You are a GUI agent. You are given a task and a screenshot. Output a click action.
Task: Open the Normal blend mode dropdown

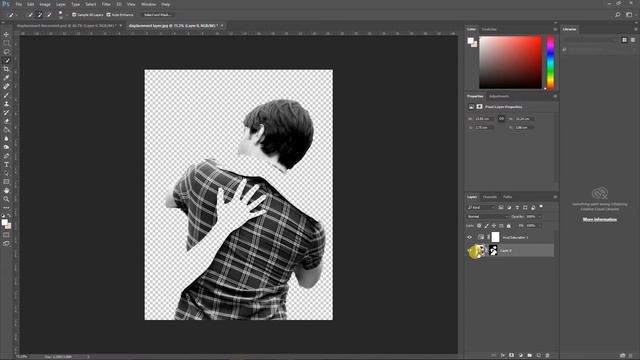click(x=487, y=217)
